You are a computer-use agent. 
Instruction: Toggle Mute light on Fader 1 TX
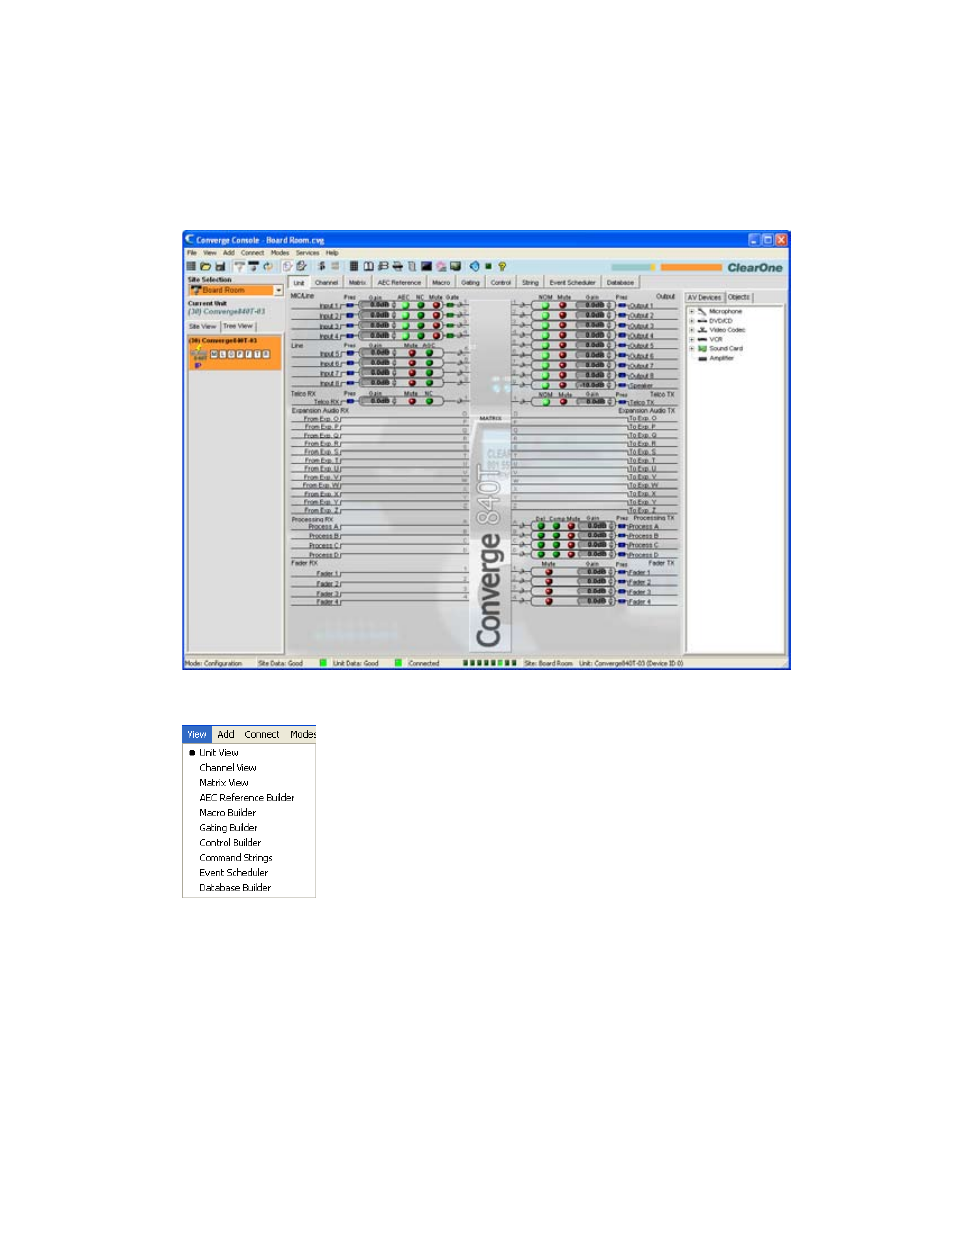(548, 572)
